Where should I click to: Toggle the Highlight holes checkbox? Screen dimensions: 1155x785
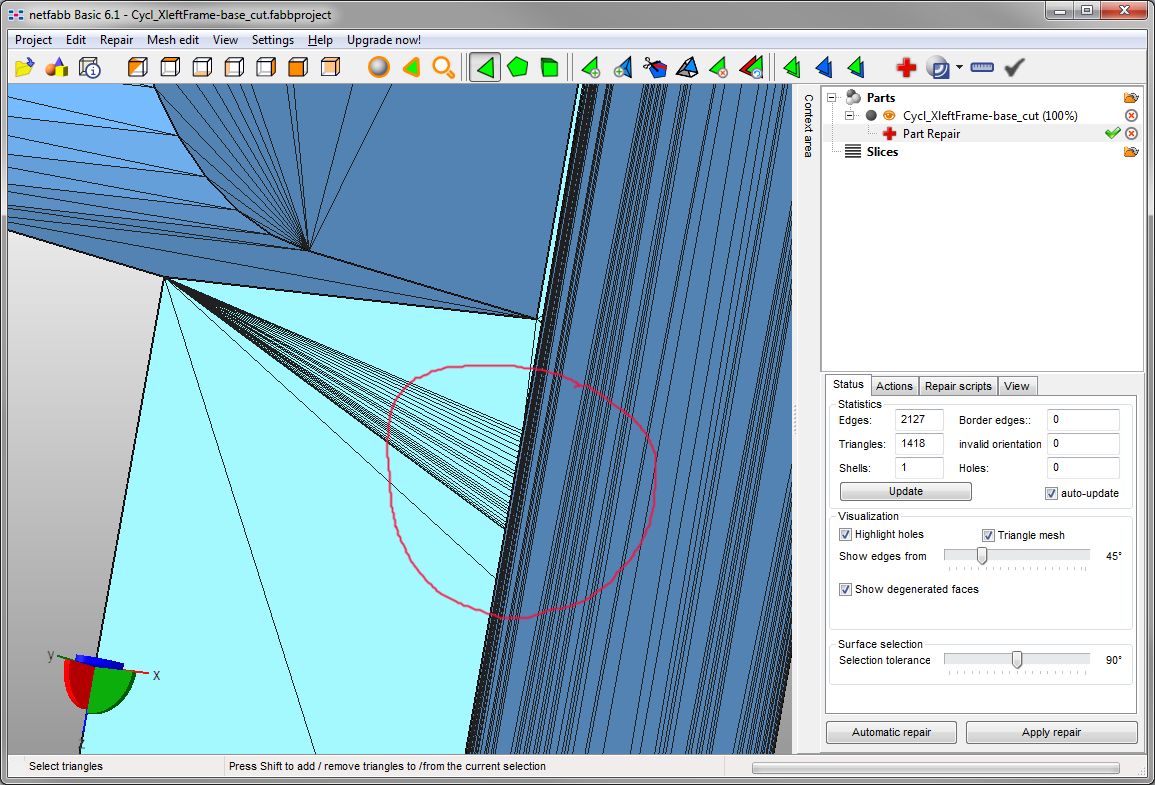coord(845,535)
